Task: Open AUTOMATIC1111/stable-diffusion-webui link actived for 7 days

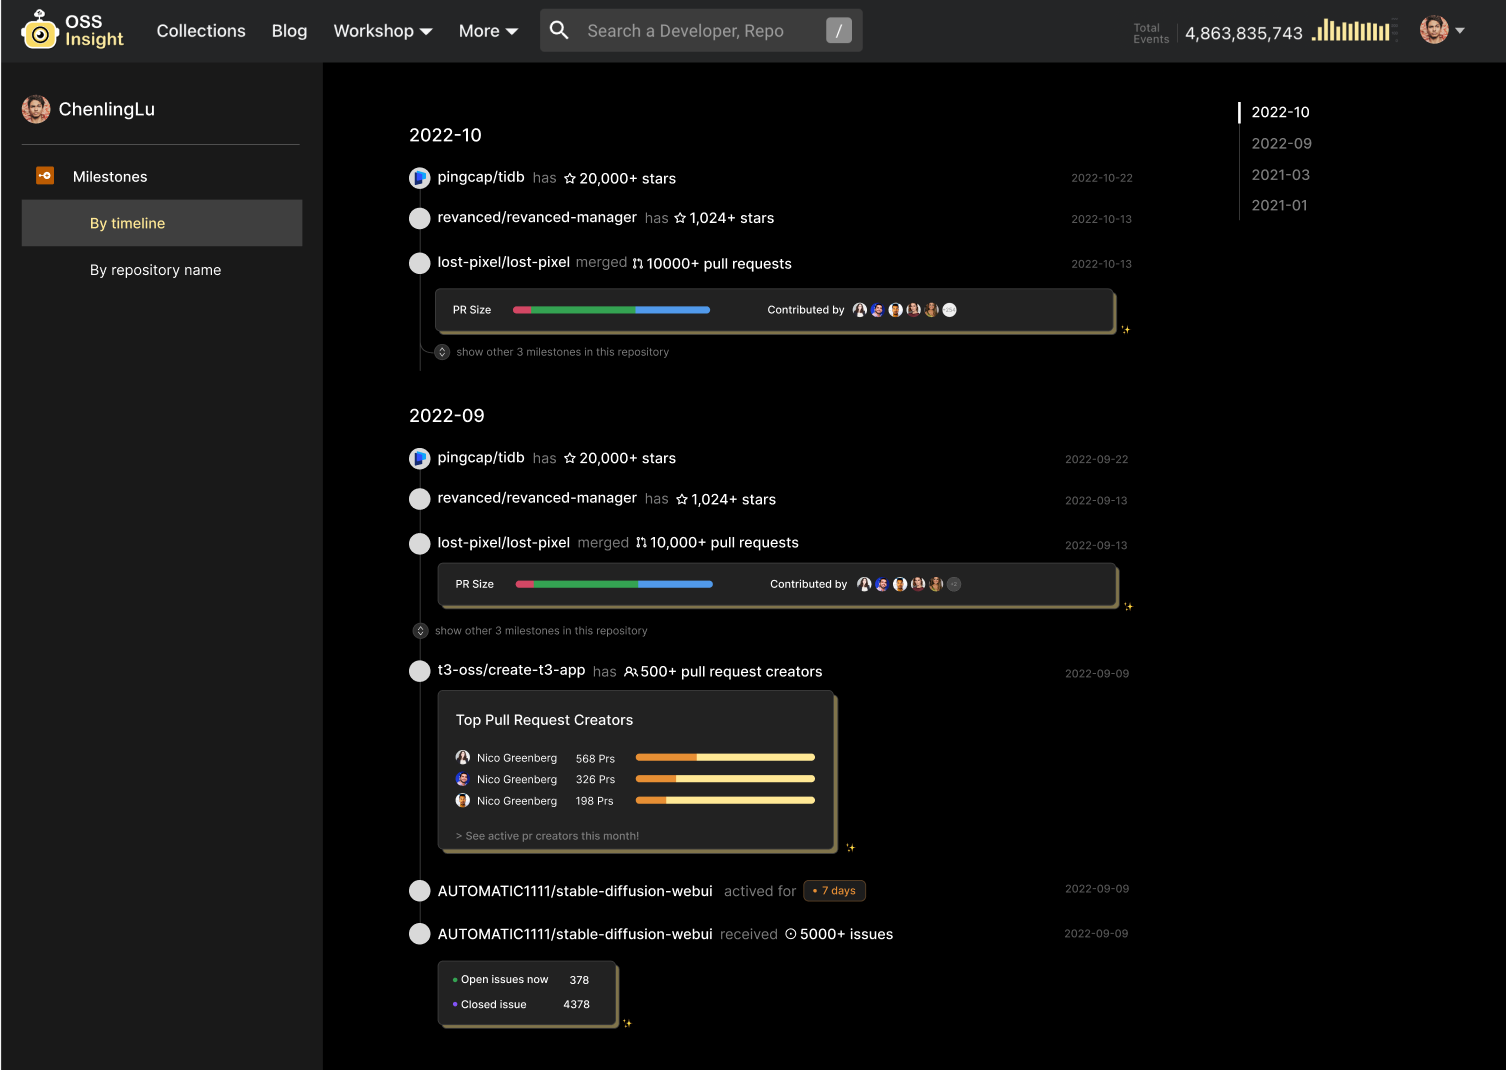Action: tap(575, 891)
